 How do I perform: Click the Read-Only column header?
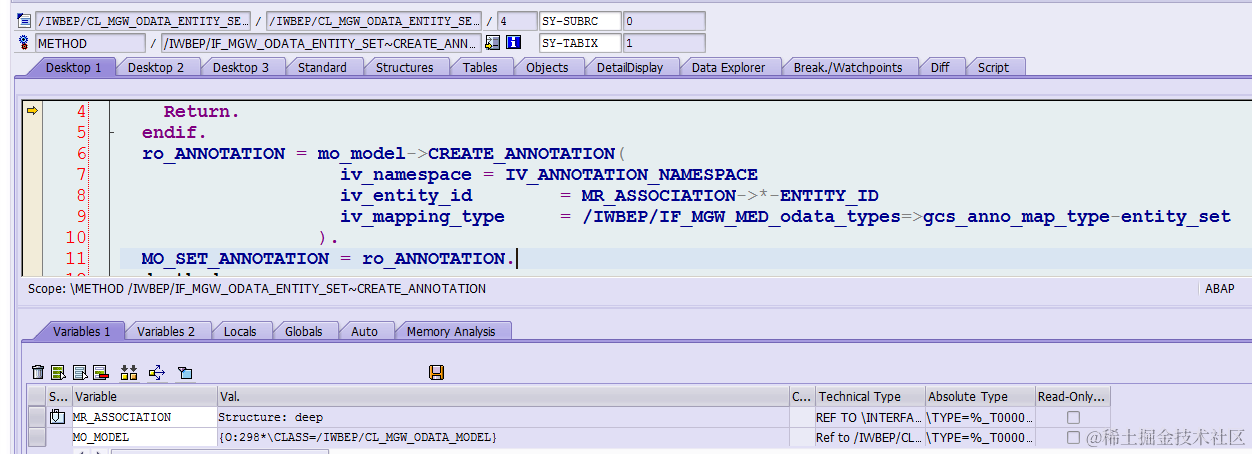[1072, 397]
